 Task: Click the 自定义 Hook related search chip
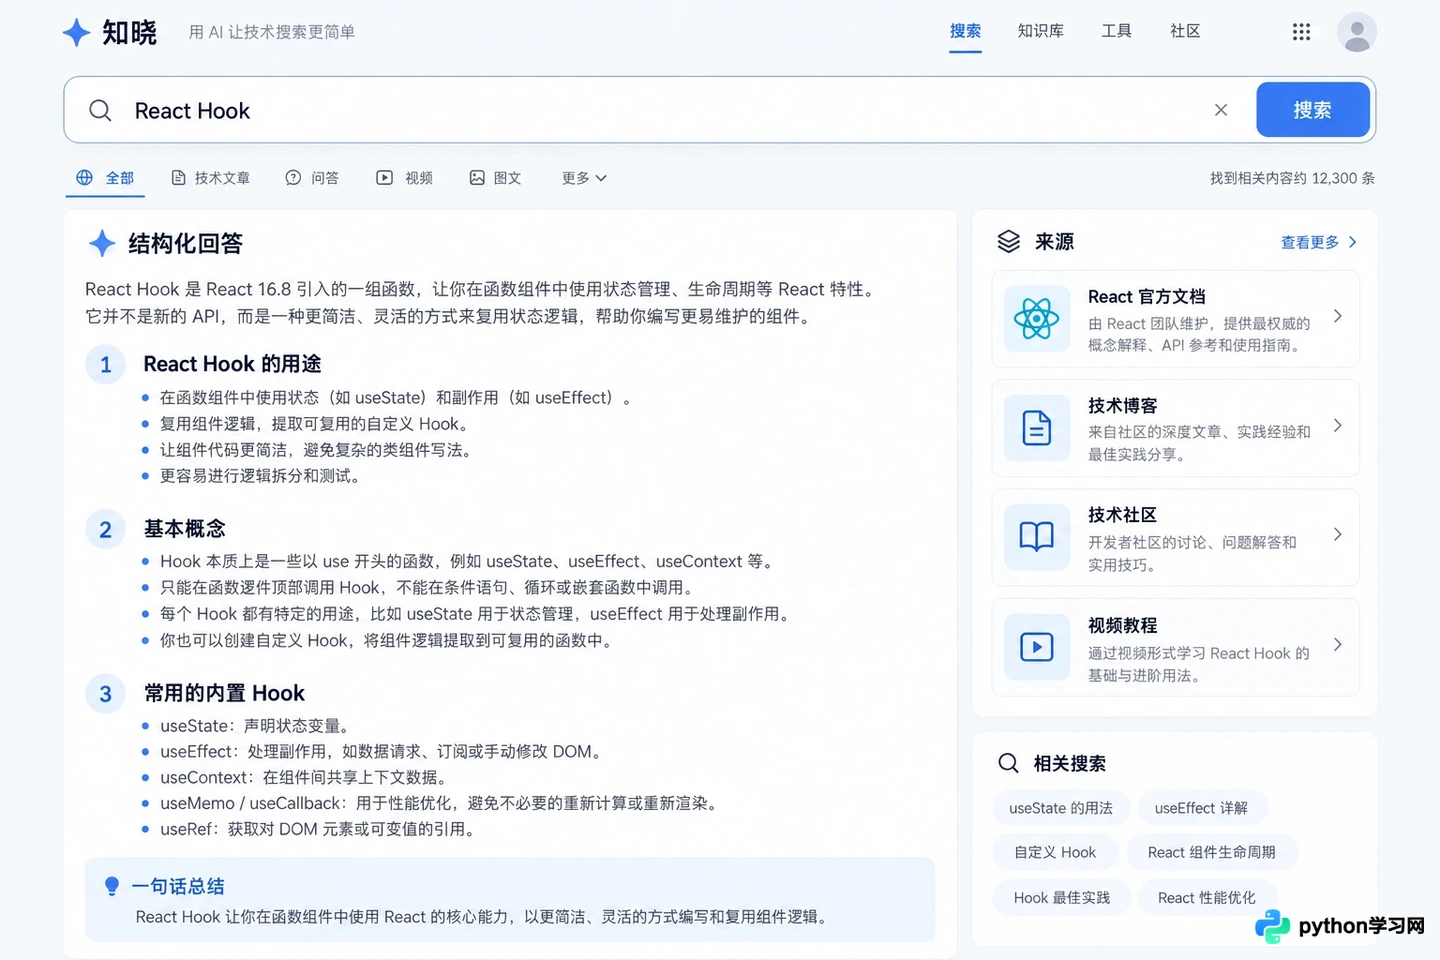coord(1055,852)
